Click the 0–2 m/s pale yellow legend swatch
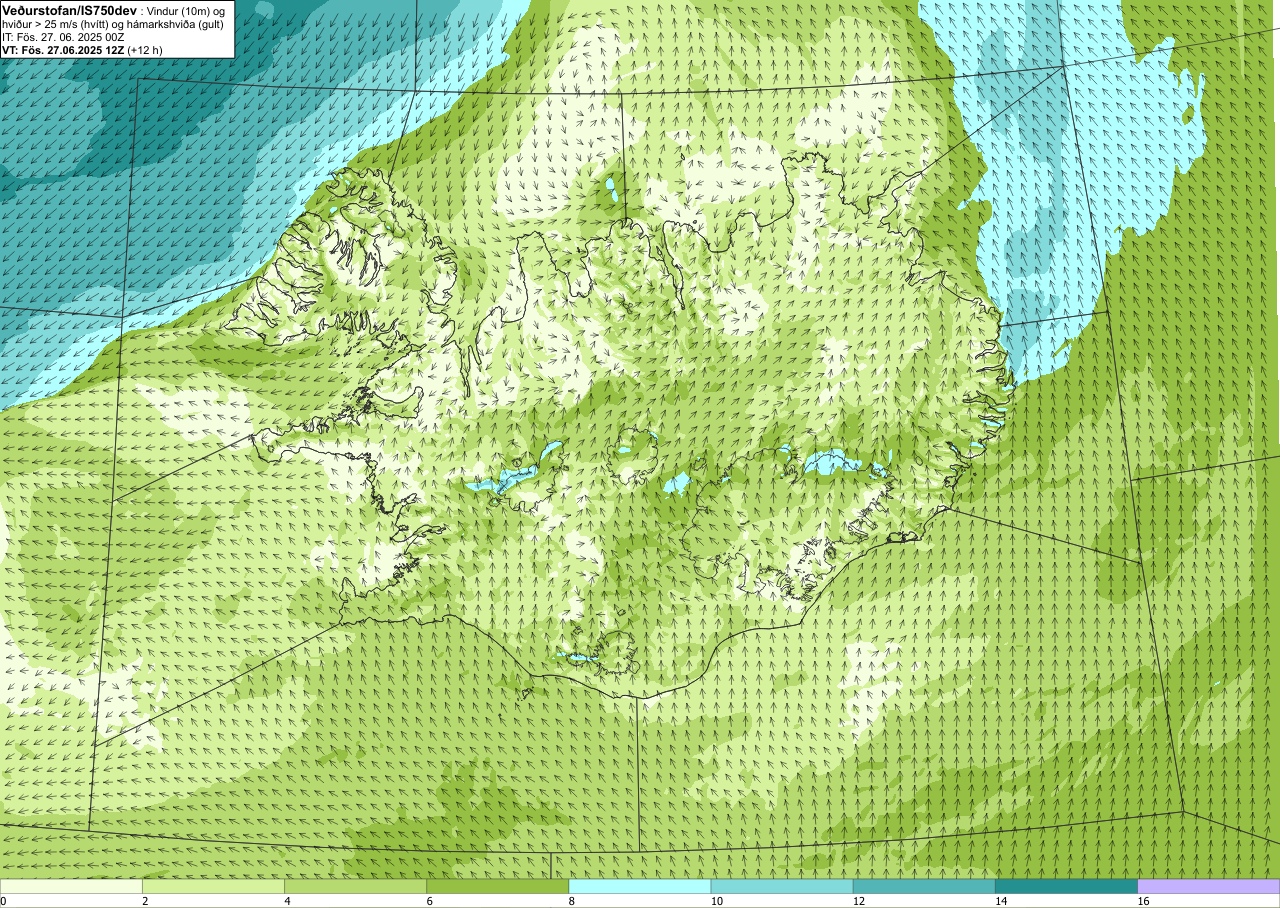The height and width of the screenshot is (908, 1280). click(71, 886)
